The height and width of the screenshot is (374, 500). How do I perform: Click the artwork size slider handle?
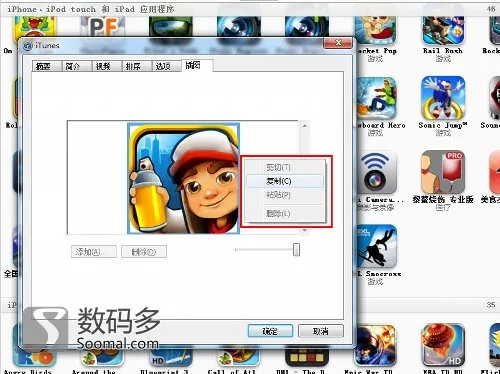(296, 250)
